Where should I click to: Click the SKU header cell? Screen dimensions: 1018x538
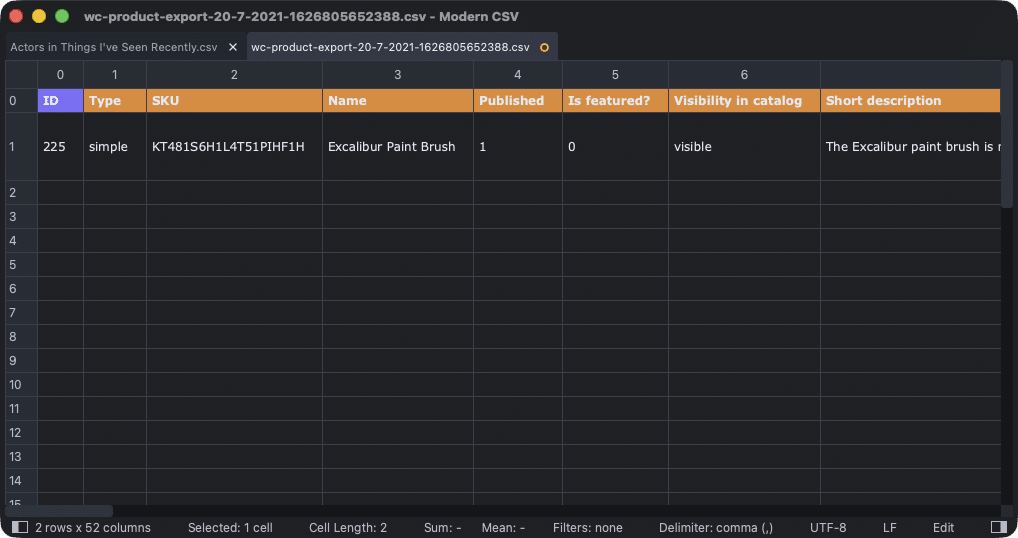click(234, 101)
